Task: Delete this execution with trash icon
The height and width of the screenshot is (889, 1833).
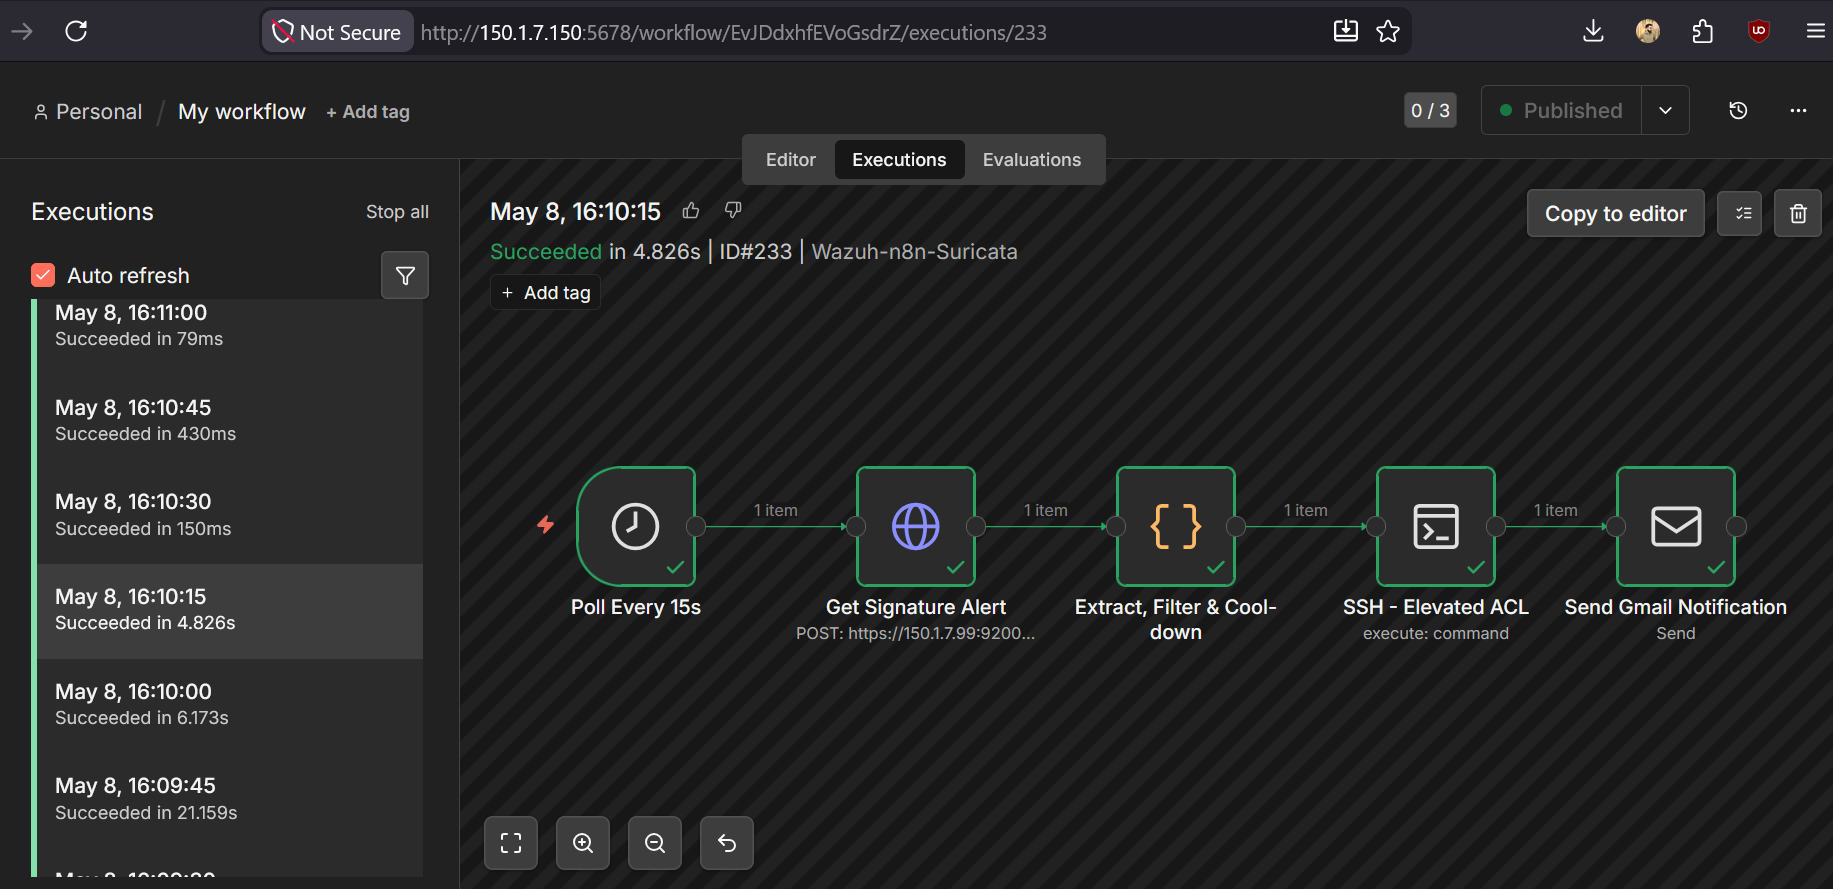Action: tap(1798, 213)
